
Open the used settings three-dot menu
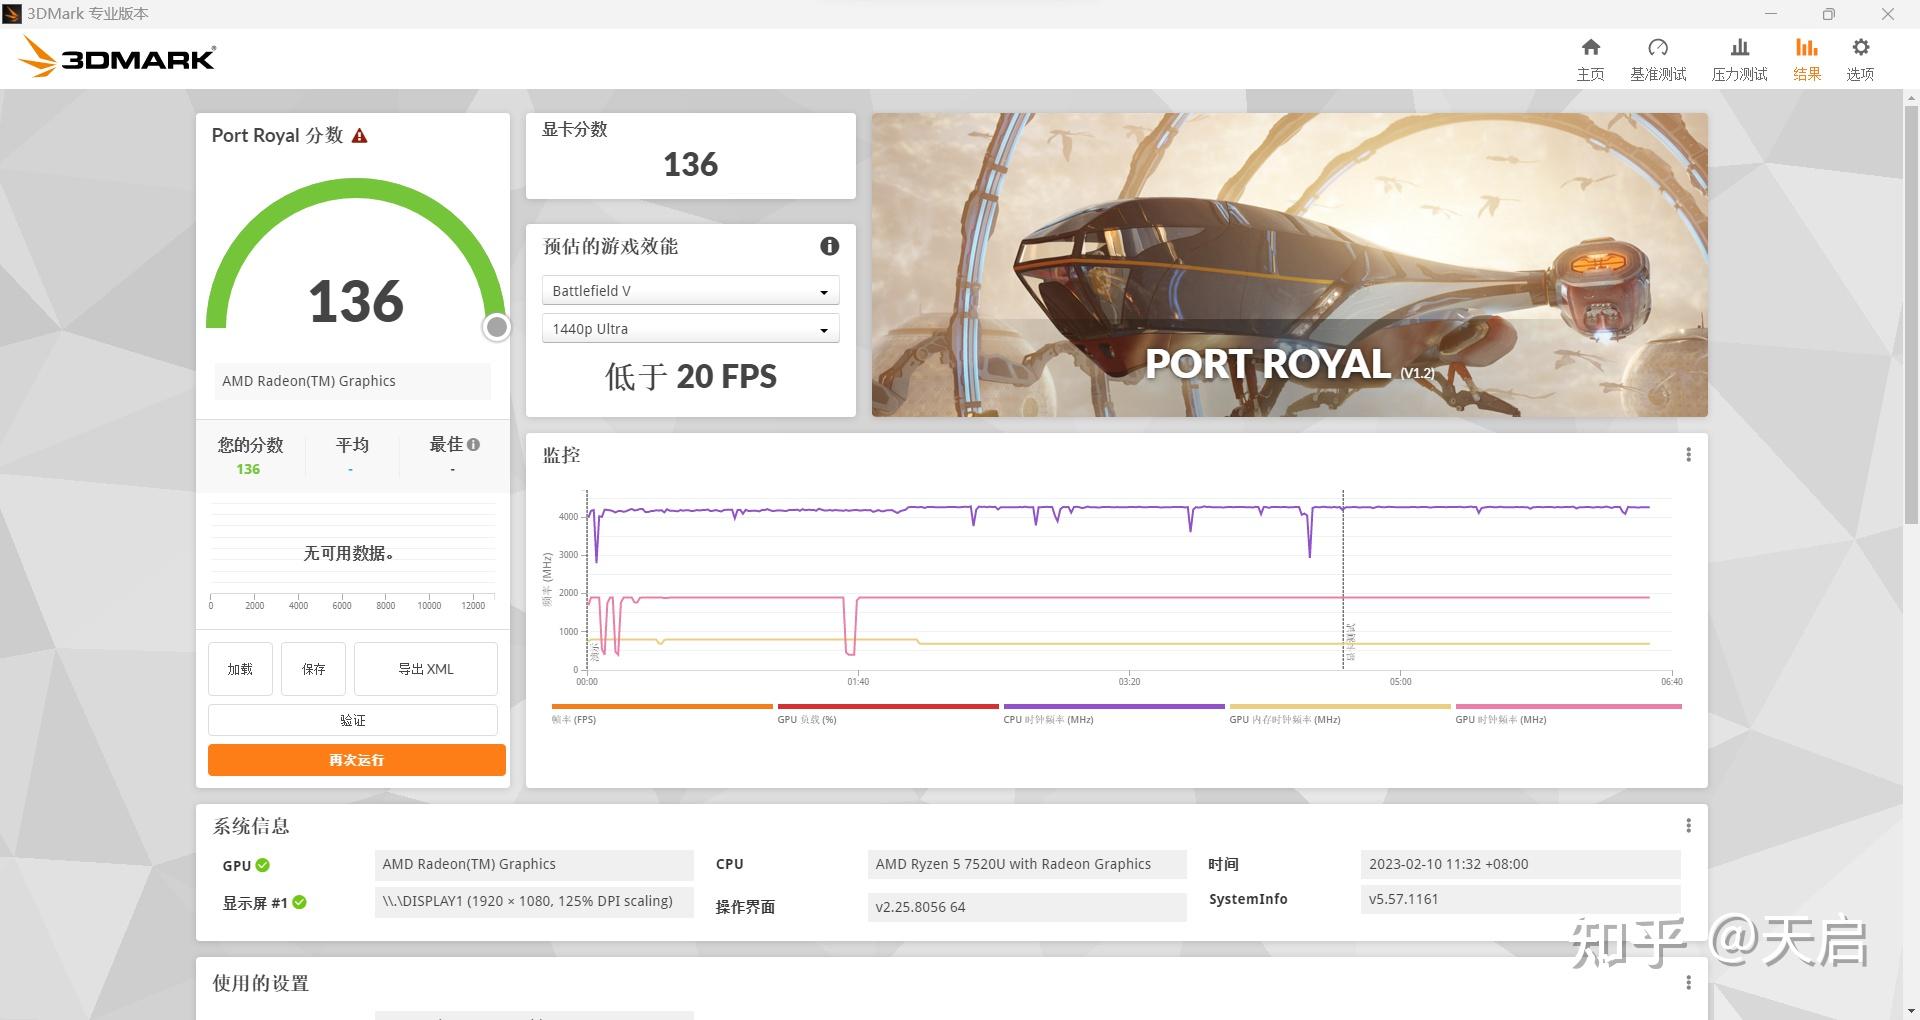point(1688,982)
